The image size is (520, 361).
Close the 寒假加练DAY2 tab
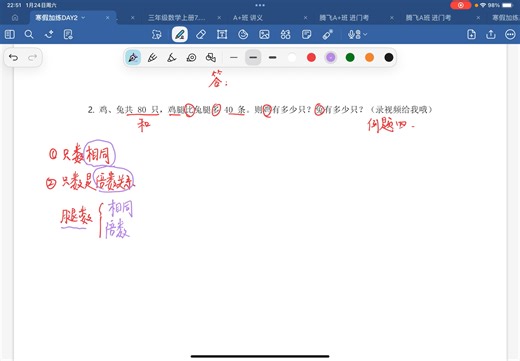point(107,18)
